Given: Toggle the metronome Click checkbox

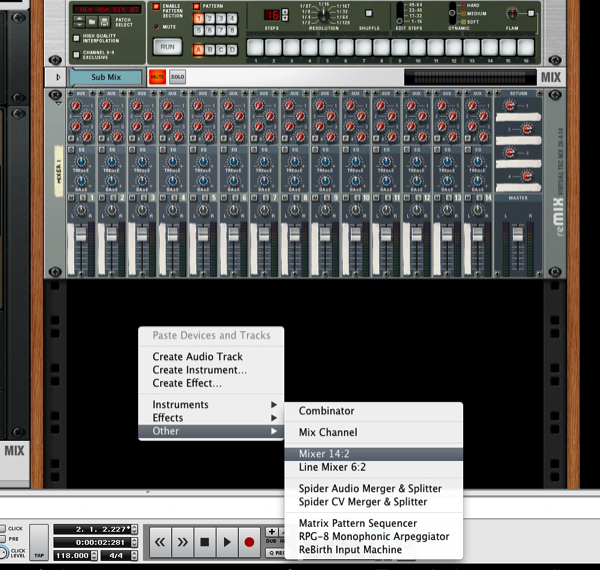Looking at the screenshot, I should point(2,529).
